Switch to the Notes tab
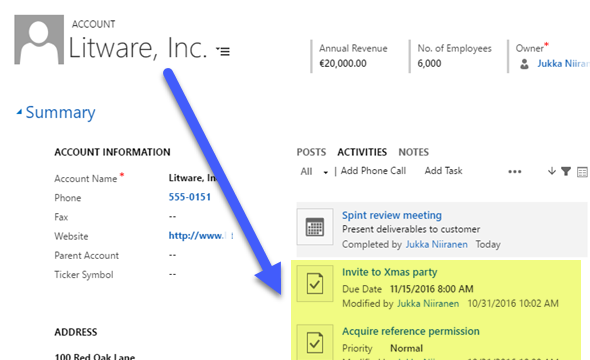 [414, 152]
